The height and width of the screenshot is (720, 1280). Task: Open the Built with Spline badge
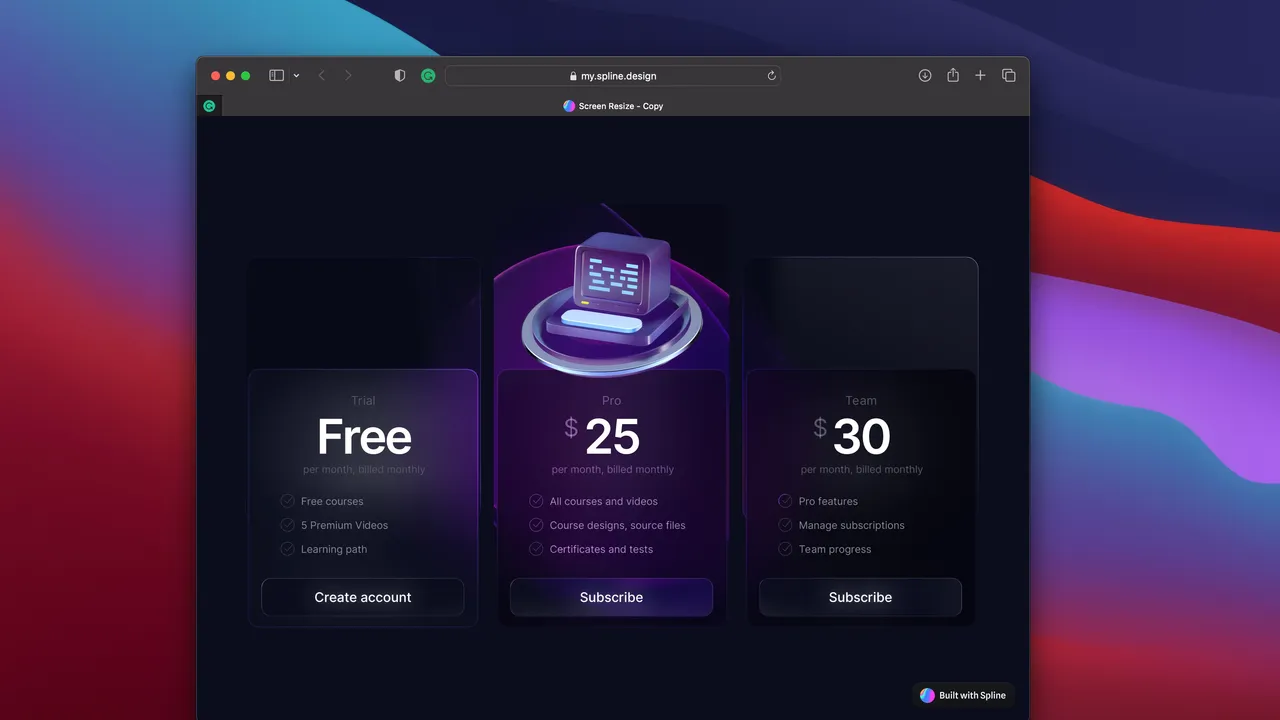(963, 695)
